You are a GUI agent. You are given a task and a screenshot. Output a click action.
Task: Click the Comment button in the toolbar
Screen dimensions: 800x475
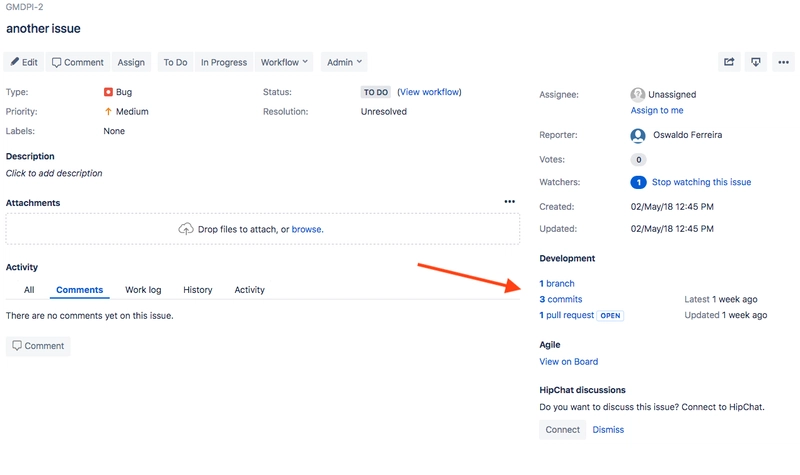click(78, 62)
